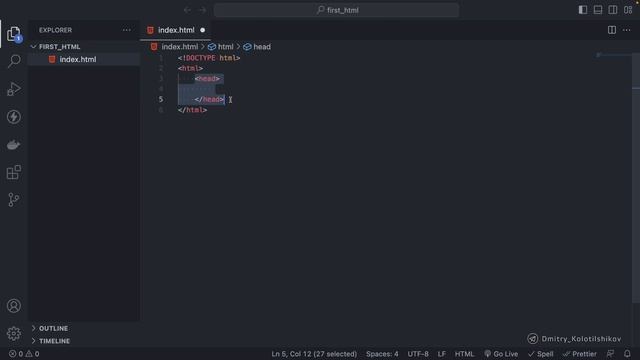The width and height of the screenshot is (640, 360).
Task: Open editor More Actions ellipsis
Action: (627, 30)
